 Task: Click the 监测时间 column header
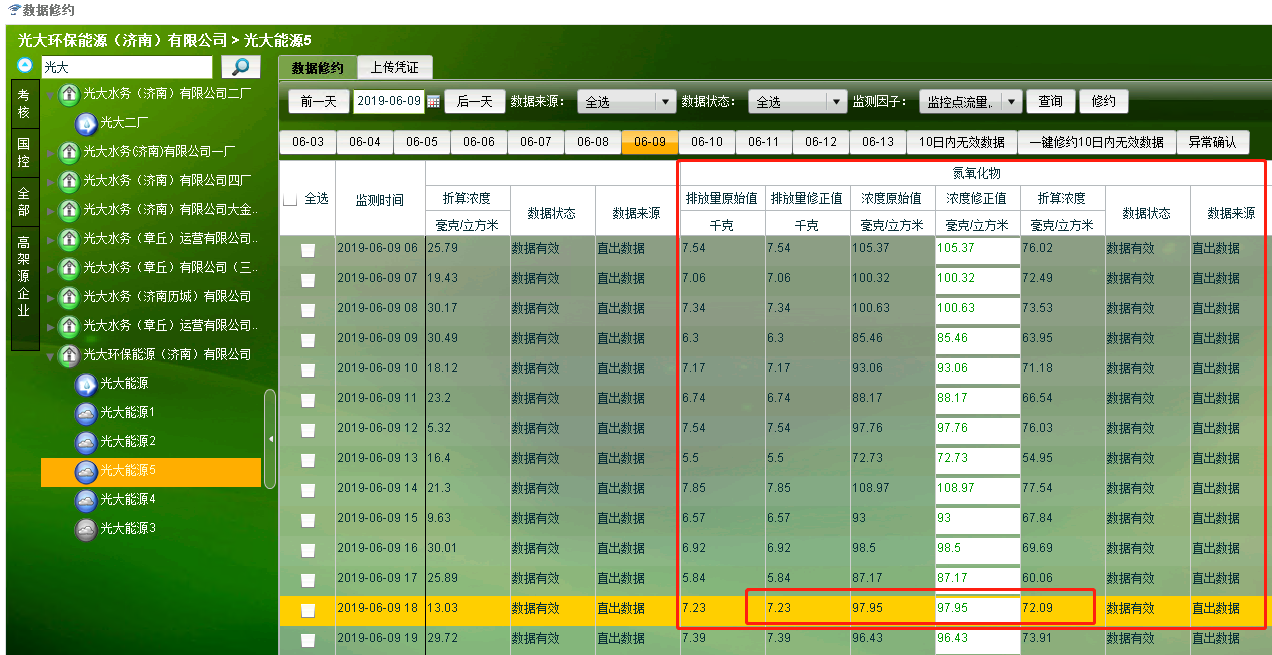[x=380, y=200]
